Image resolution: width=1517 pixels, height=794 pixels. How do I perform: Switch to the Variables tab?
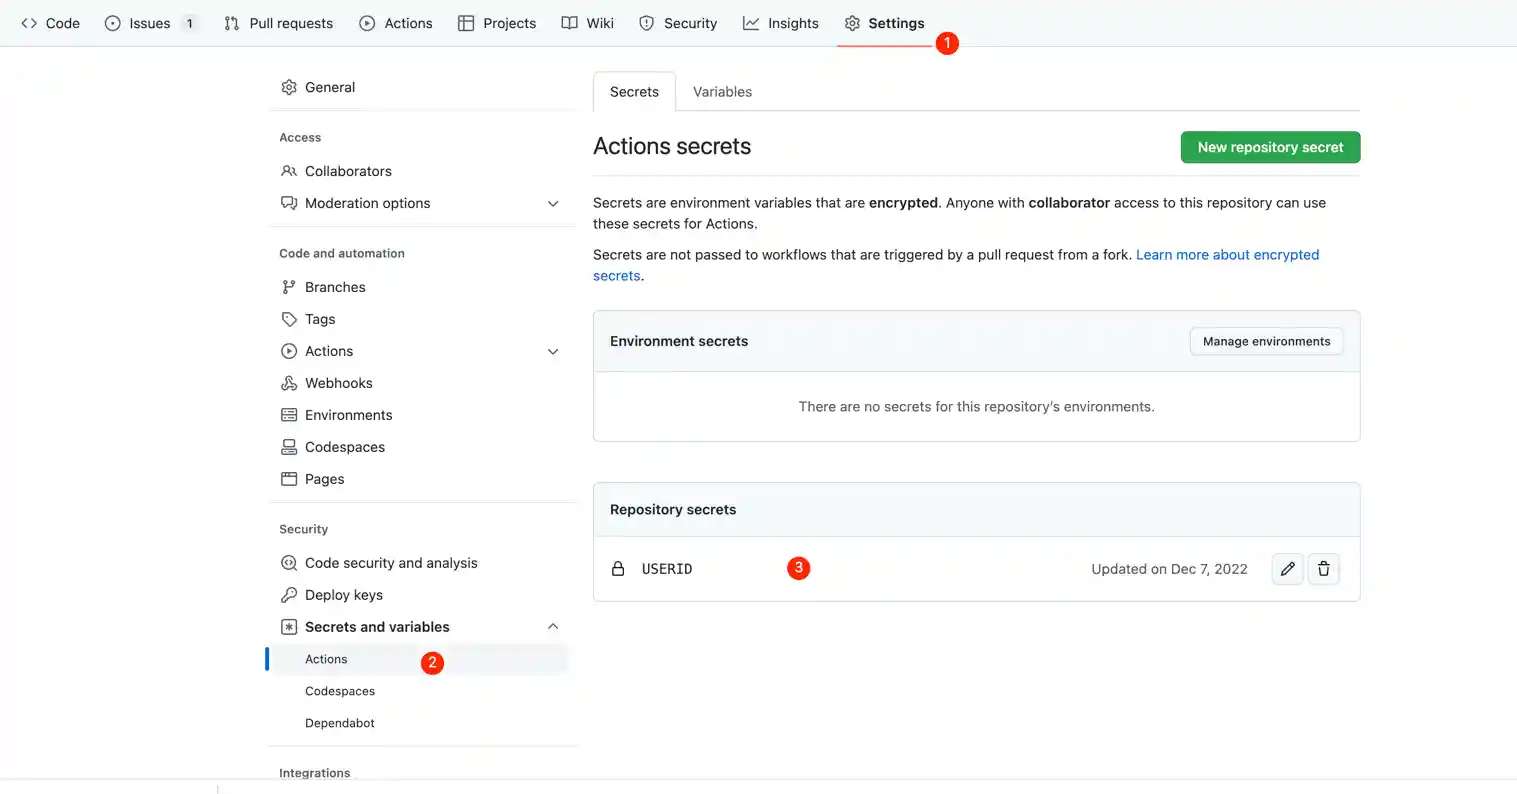coord(722,92)
